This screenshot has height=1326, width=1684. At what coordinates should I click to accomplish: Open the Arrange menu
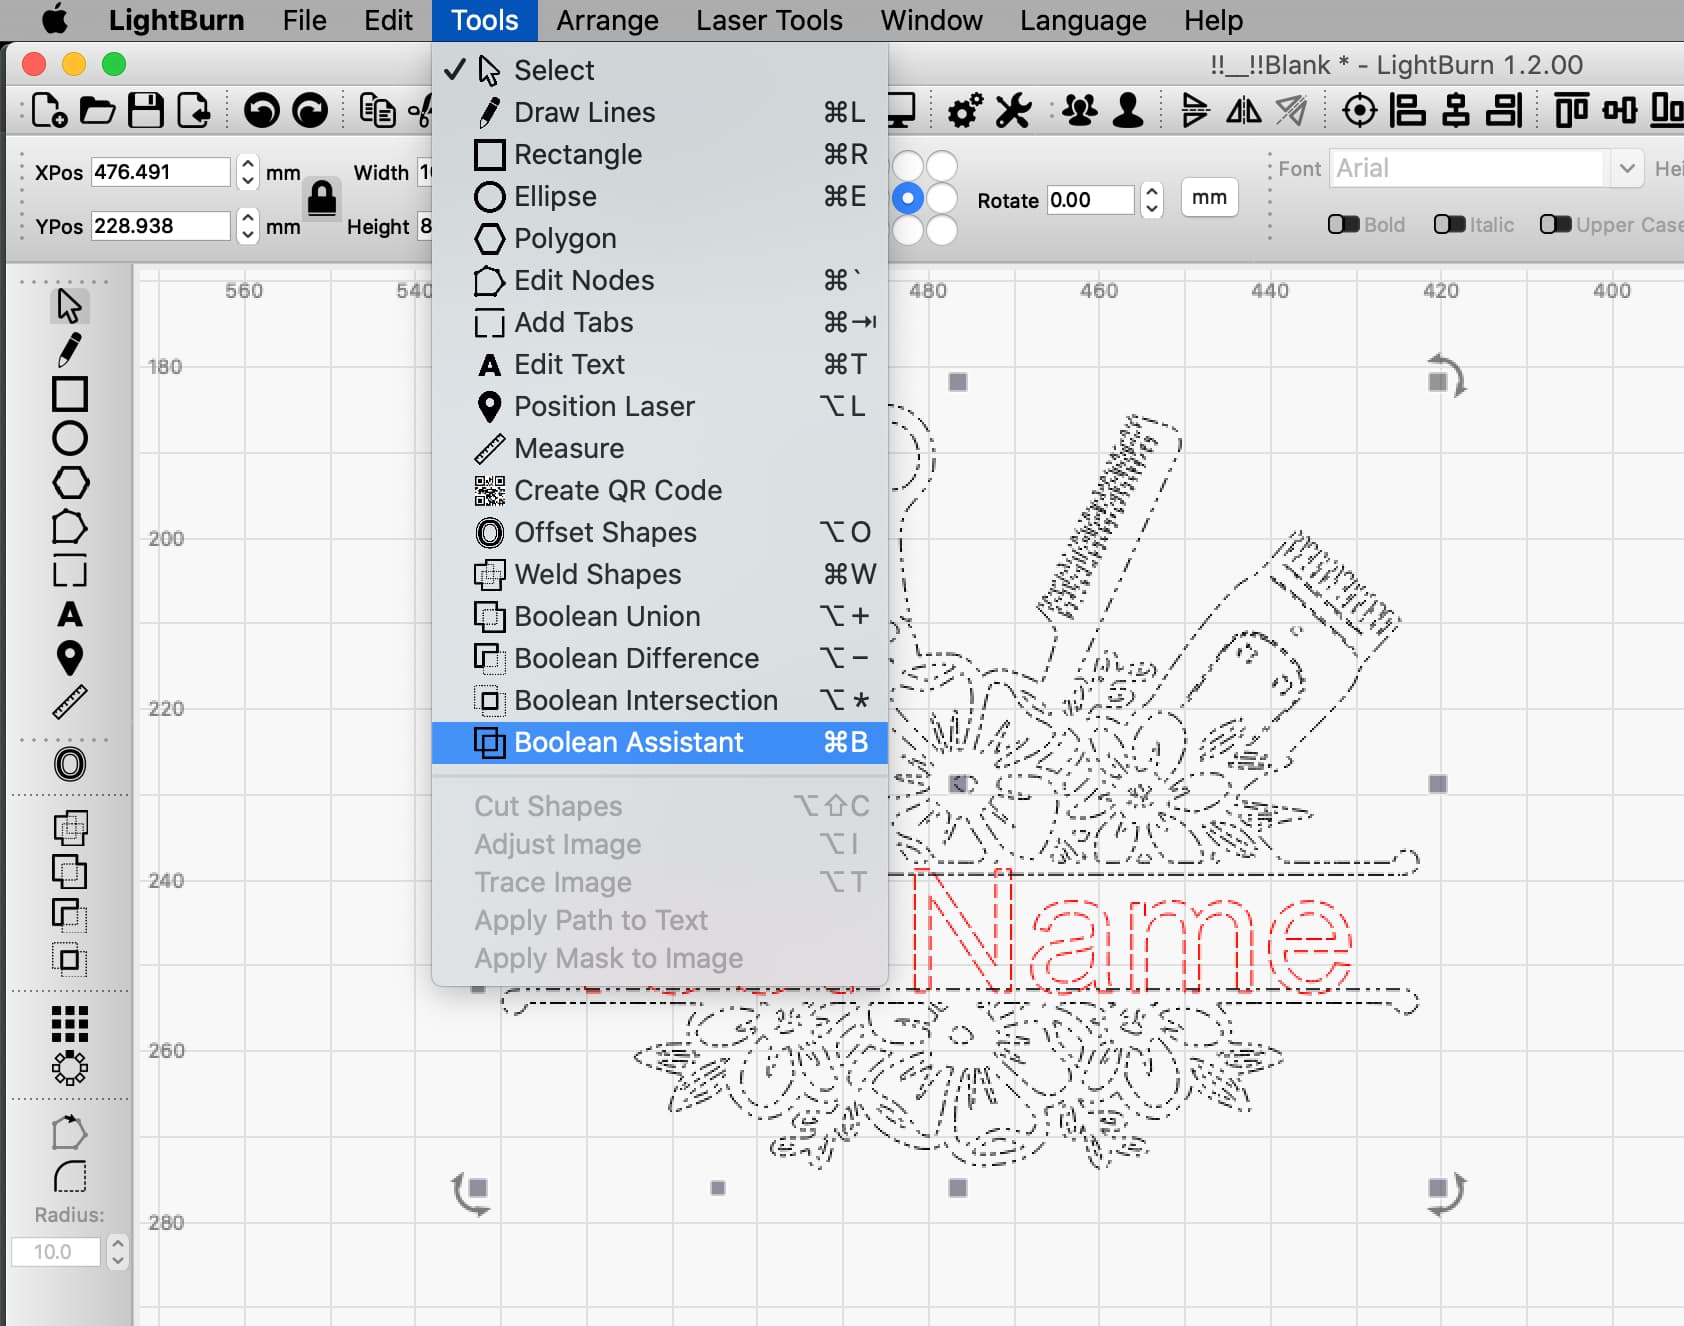point(607,20)
